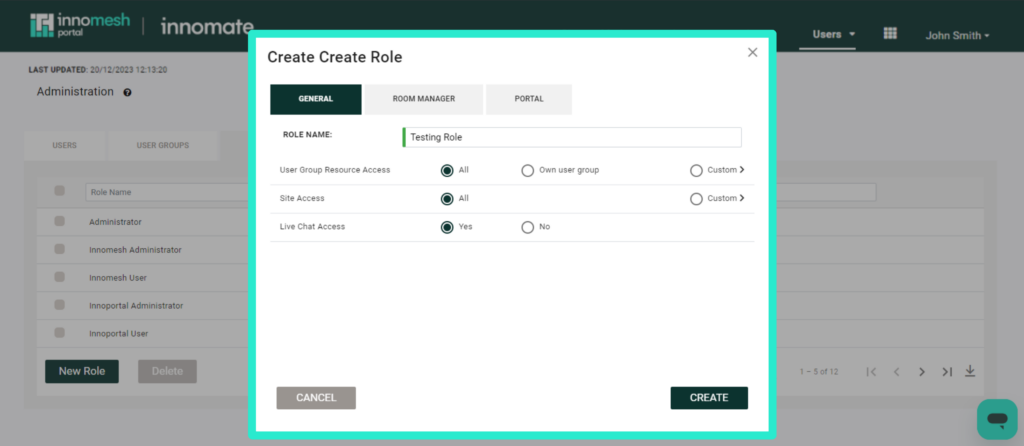
Task: Toggle the select-all roles header checkbox
Action: [59, 191]
